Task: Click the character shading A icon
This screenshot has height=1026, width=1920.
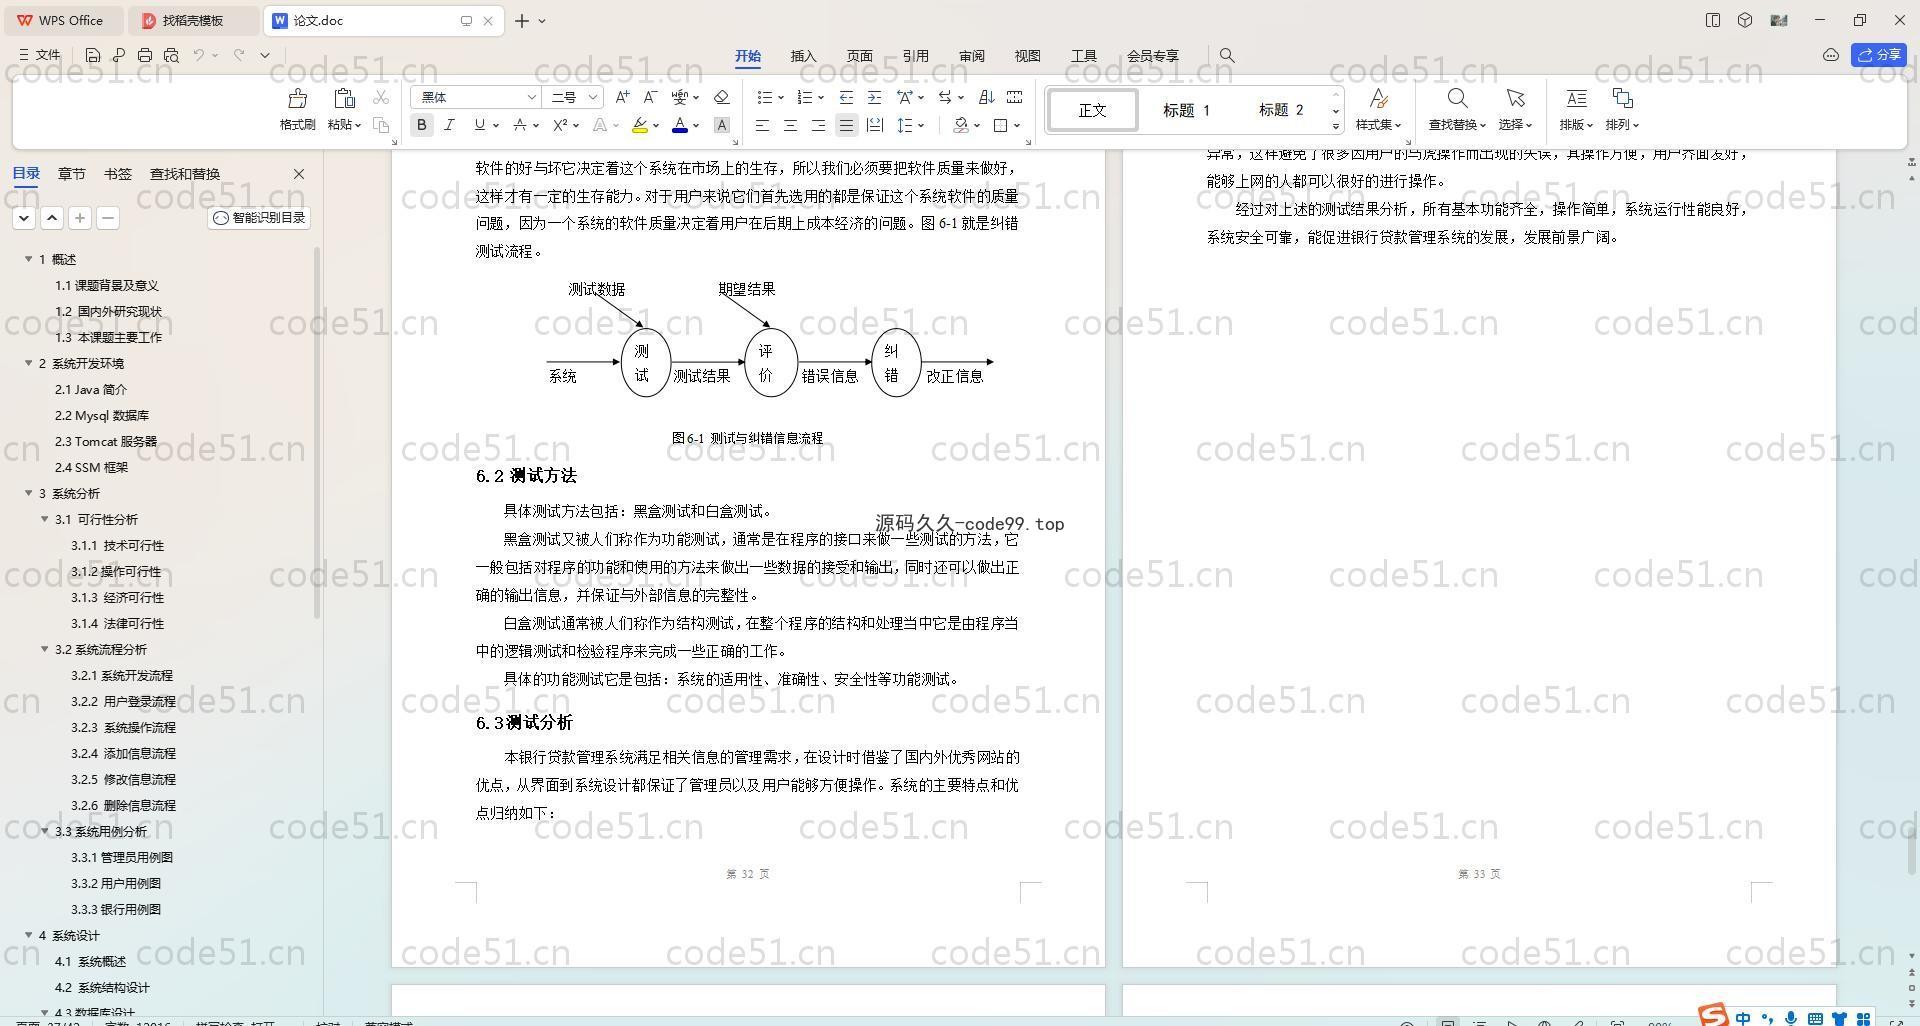Action: click(x=721, y=125)
